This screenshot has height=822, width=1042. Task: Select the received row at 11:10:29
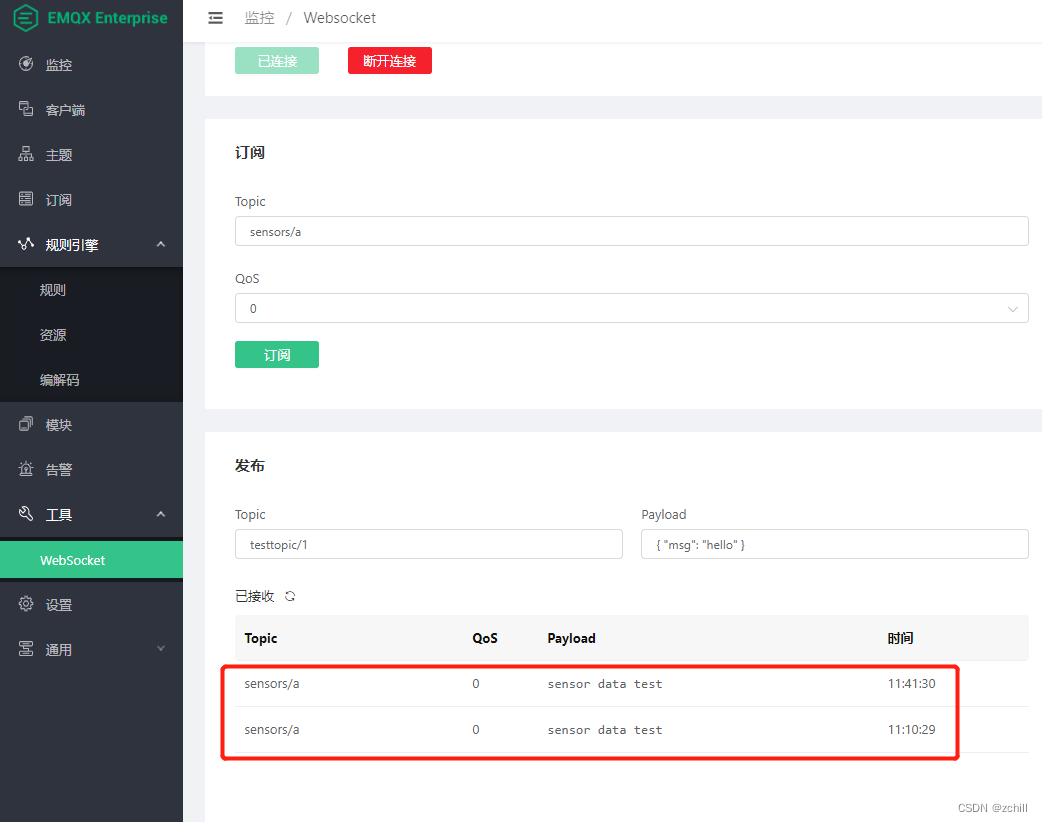631,730
